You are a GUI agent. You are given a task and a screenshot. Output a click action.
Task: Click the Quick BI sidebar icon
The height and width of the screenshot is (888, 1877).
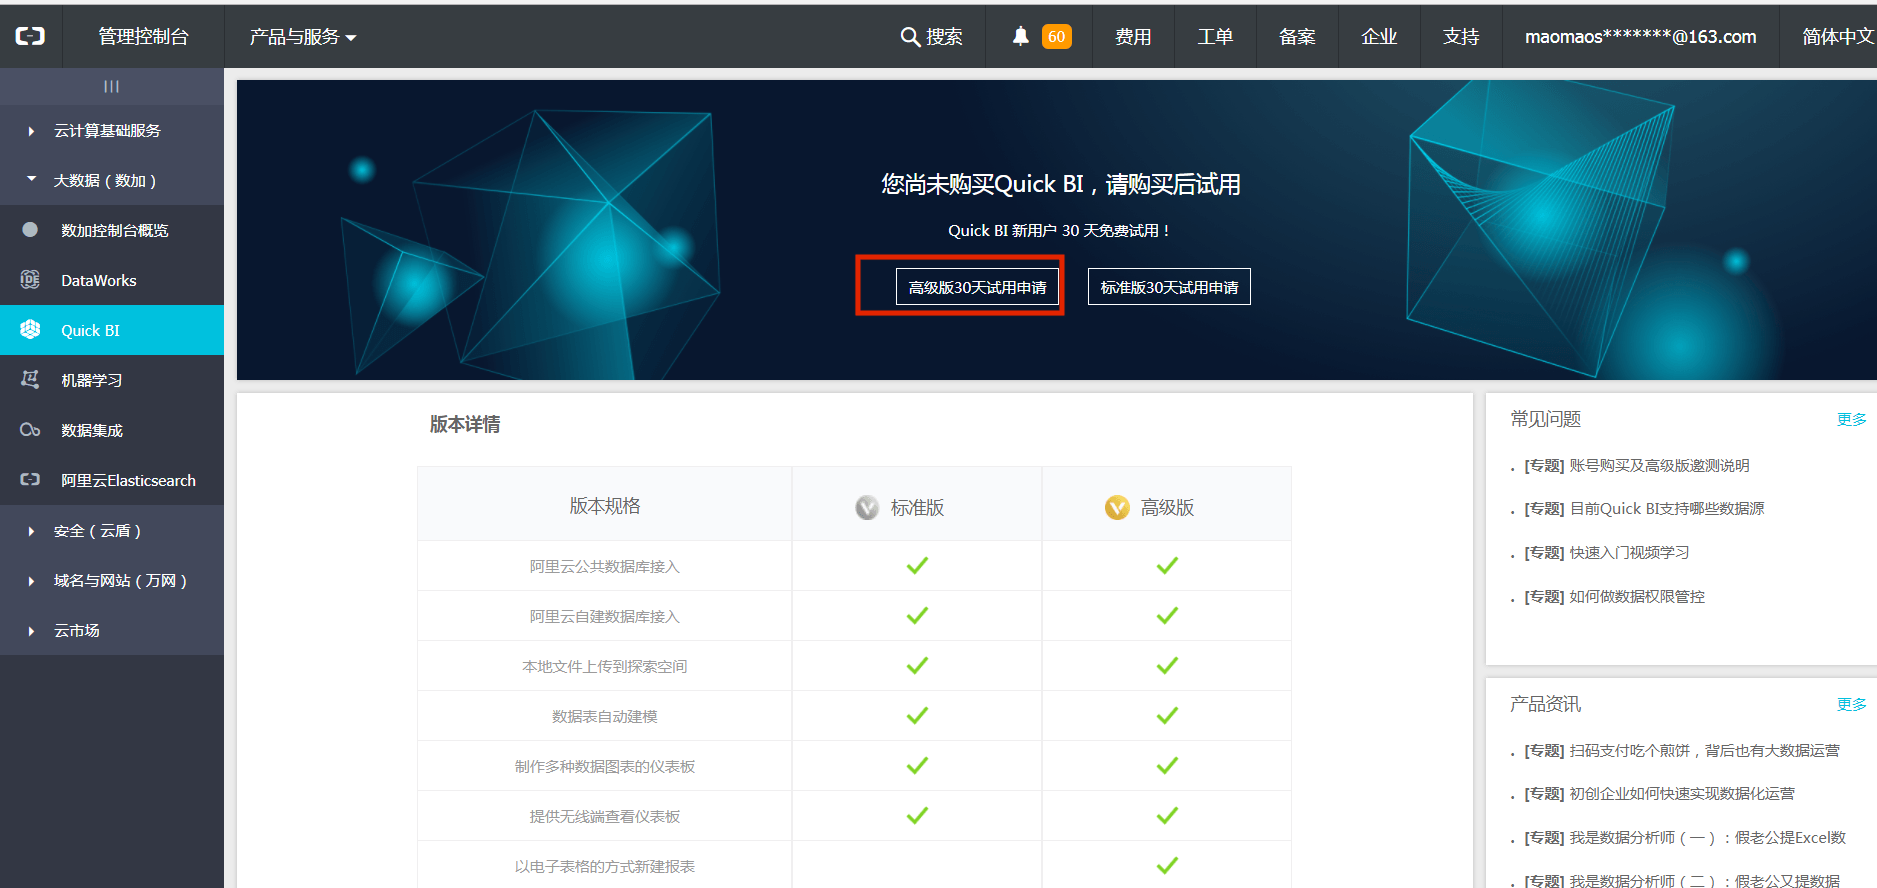[30, 330]
